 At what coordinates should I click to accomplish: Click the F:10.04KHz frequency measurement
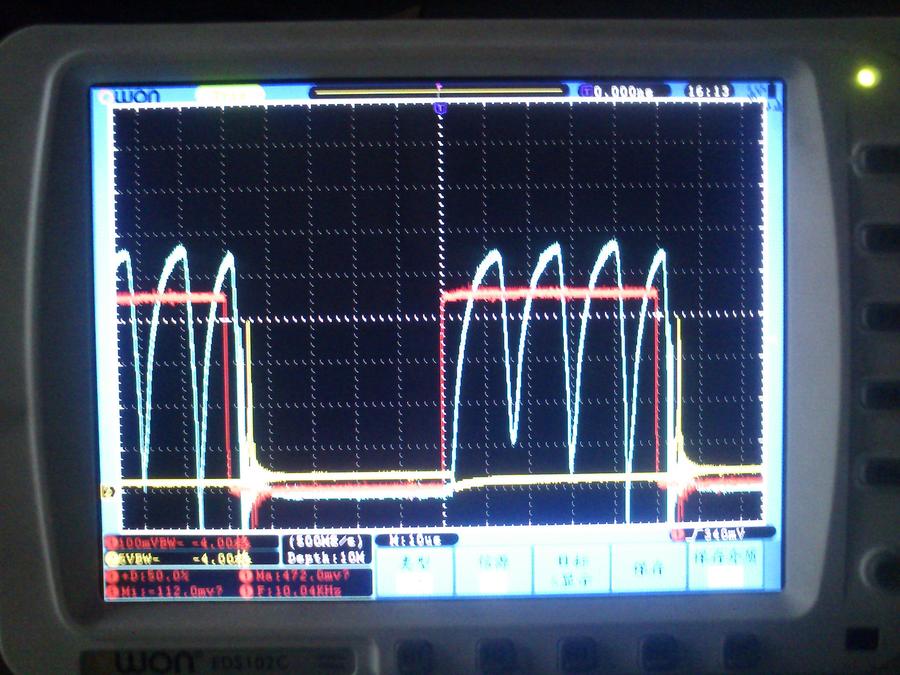tap(300, 592)
